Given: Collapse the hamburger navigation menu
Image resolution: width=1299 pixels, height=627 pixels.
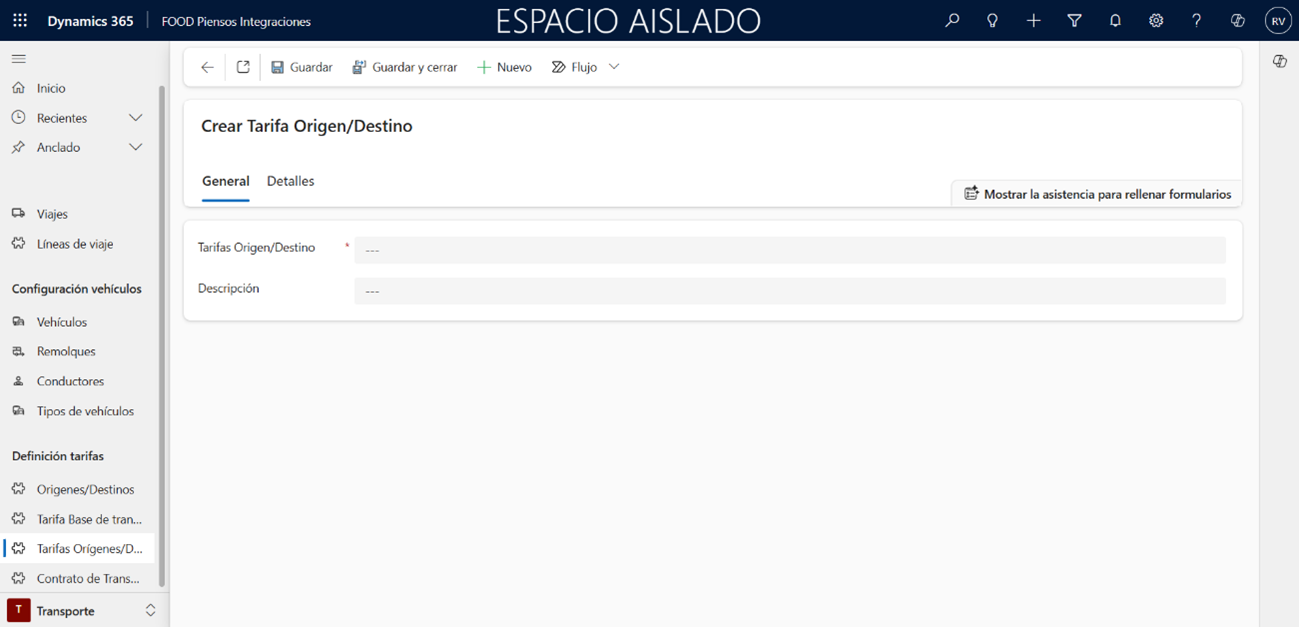Looking at the screenshot, I should pyautogui.click(x=19, y=59).
